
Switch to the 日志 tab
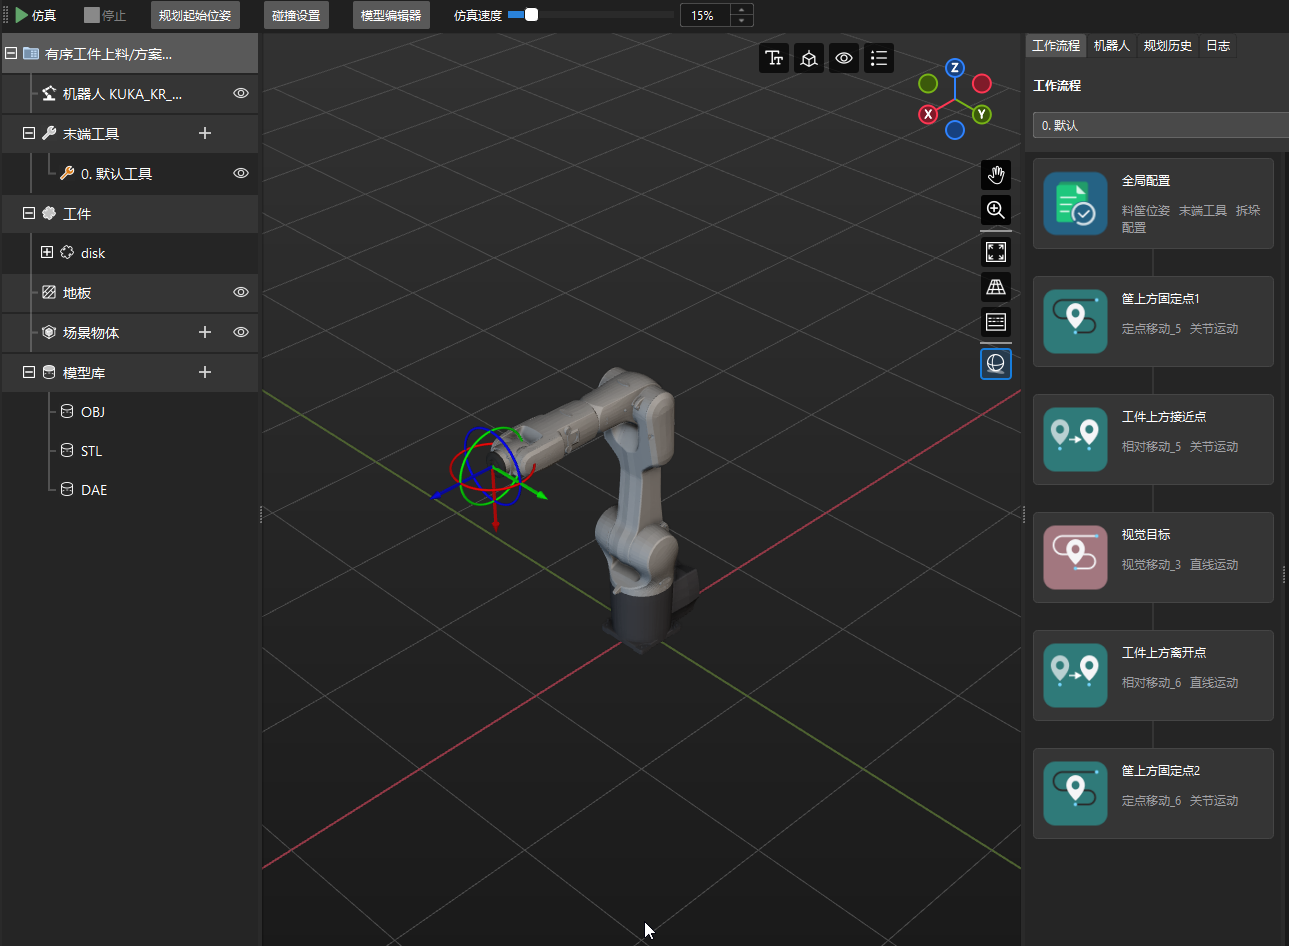click(1218, 45)
